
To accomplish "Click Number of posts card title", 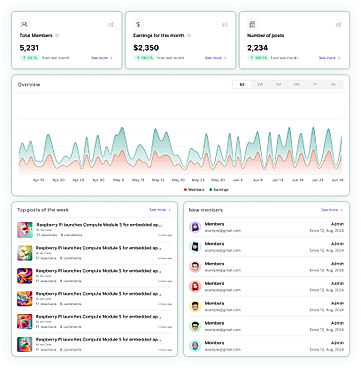I will click(266, 35).
